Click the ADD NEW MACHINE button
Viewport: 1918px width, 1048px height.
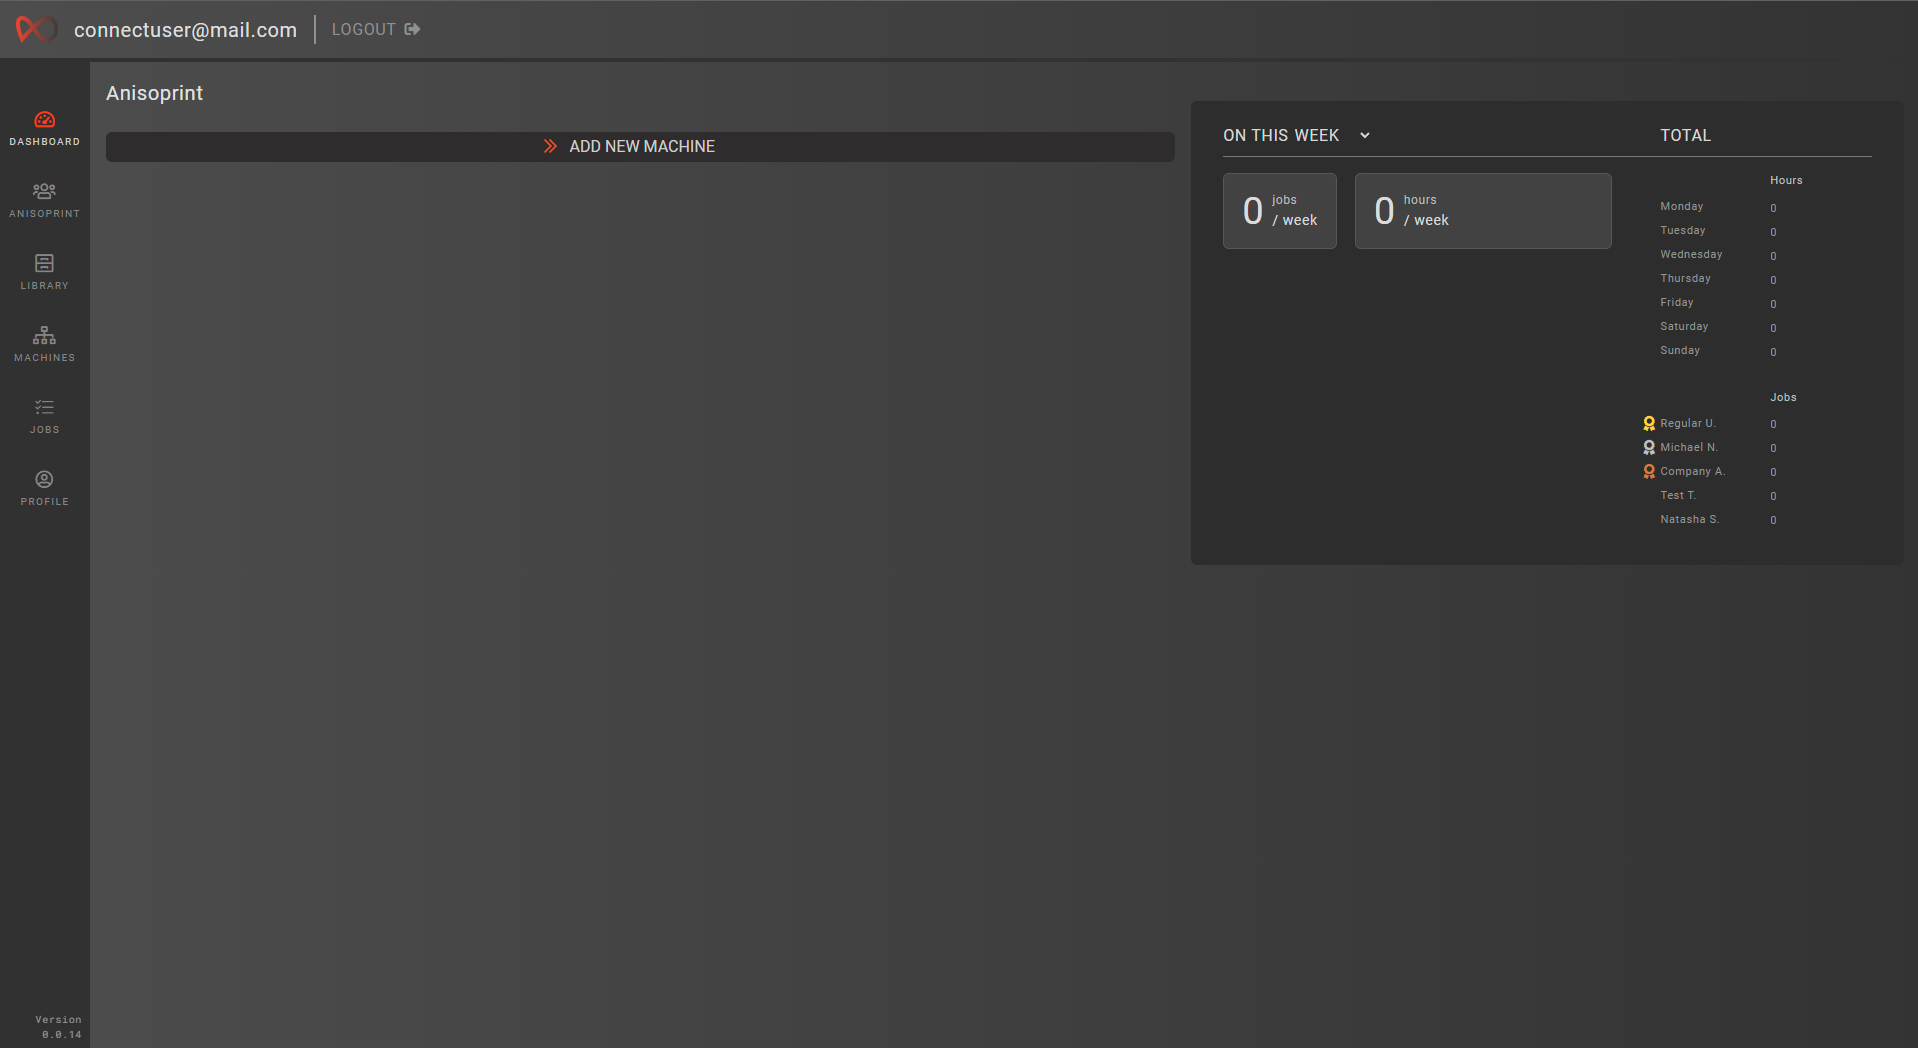click(x=640, y=147)
